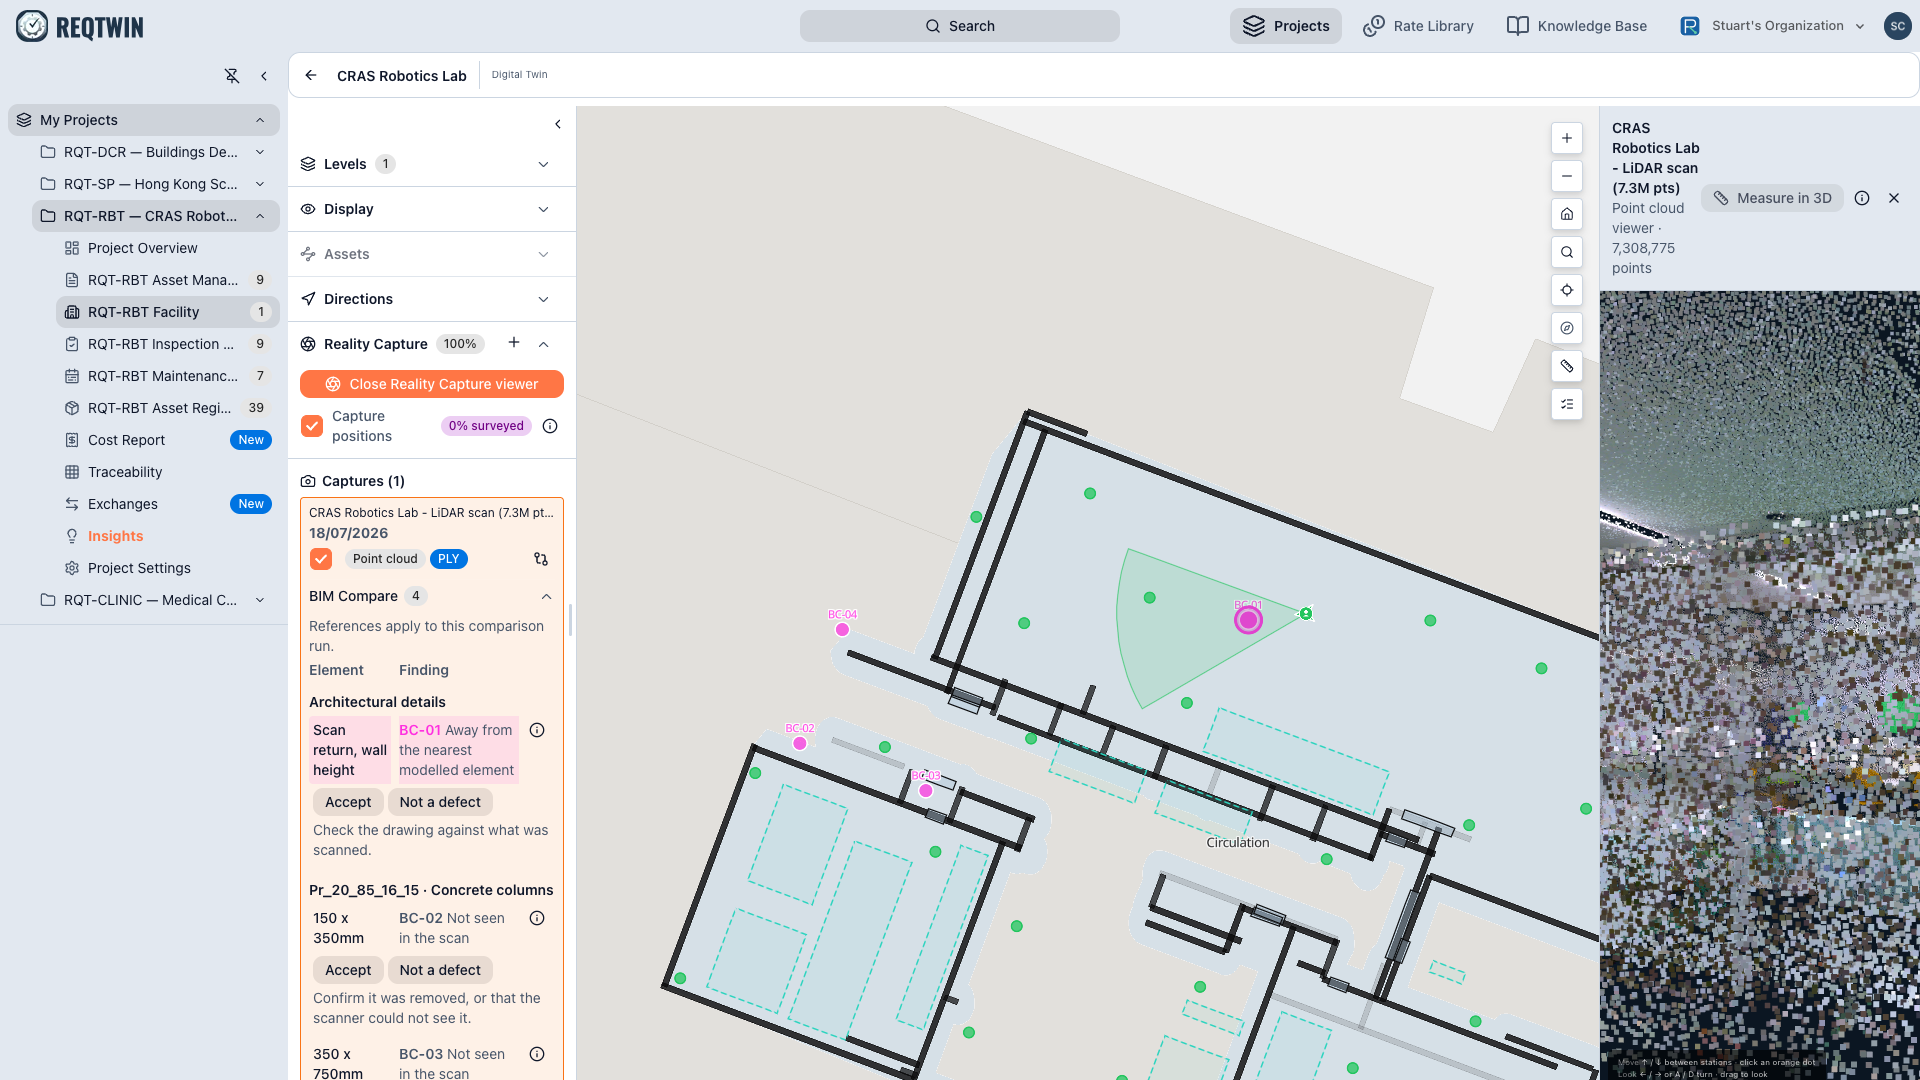This screenshot has height=1080, width=1920.
Task: Show info about capture positions survey
Action: coord(550,426)
